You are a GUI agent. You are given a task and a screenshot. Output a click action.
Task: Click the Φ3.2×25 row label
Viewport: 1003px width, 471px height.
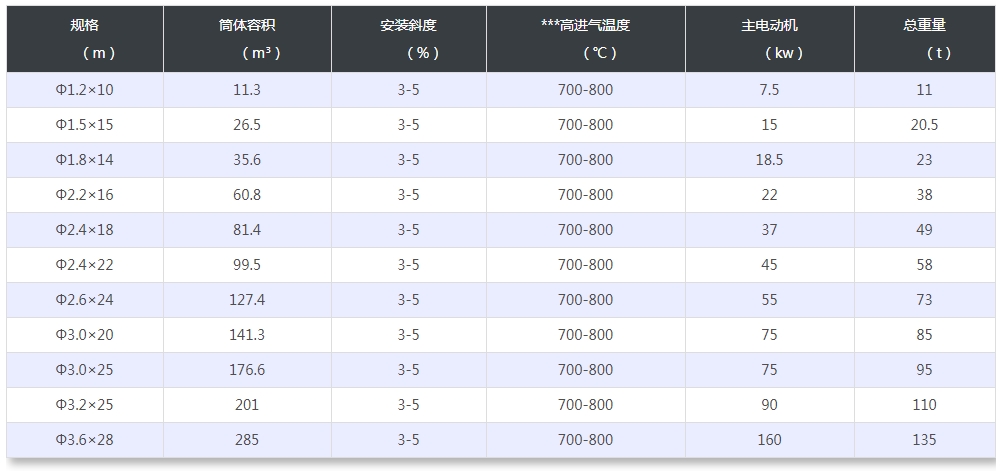[x=84, y=405]
